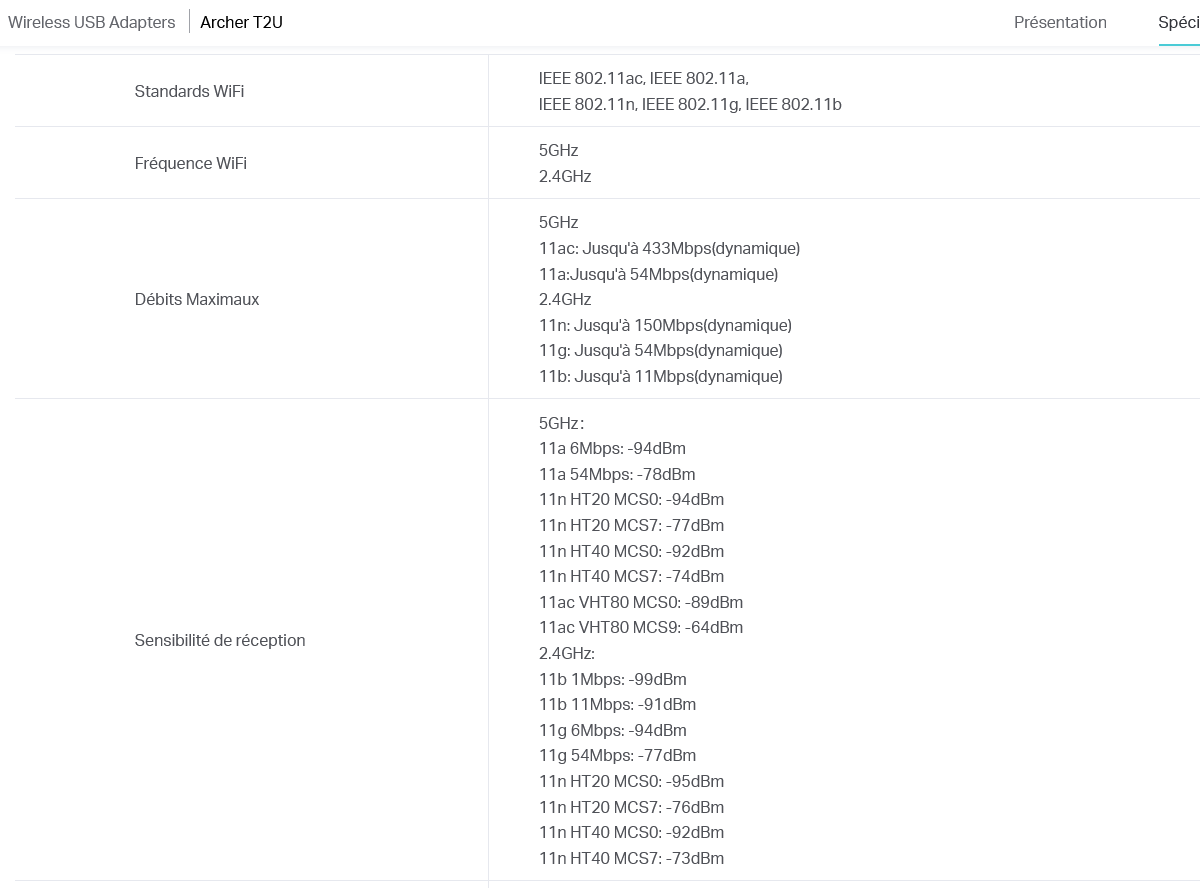
Task: Click '11n HT40 MCS7: -74dBm' line
Action: point(631,576)
